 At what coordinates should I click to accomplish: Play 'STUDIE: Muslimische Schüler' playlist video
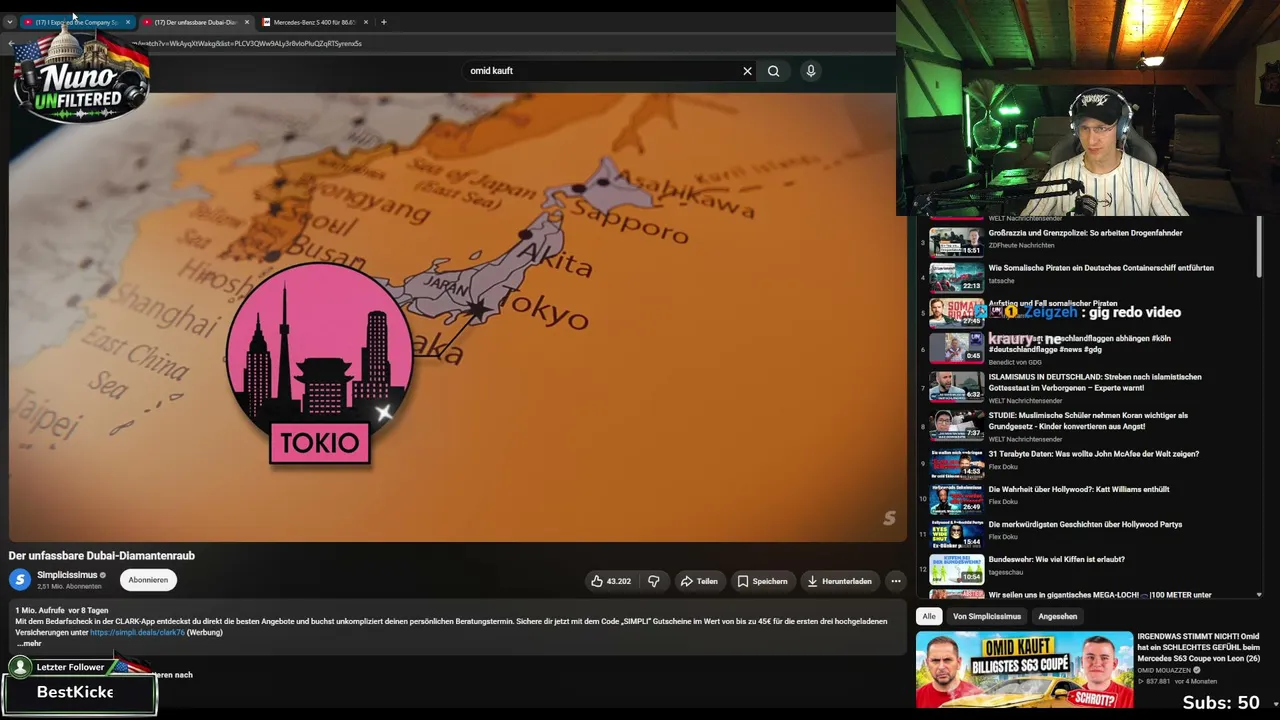1088,421
